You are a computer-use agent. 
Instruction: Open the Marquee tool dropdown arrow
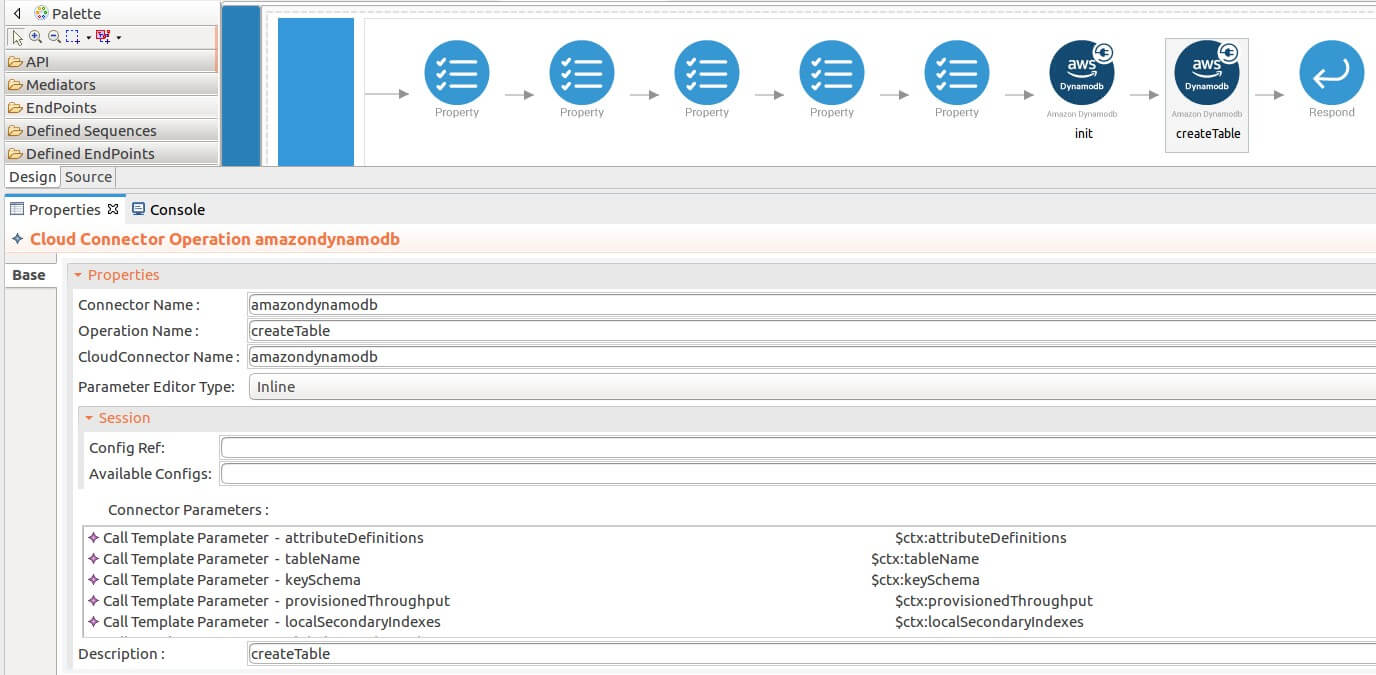pyautogui.click(x=89, y=37)
